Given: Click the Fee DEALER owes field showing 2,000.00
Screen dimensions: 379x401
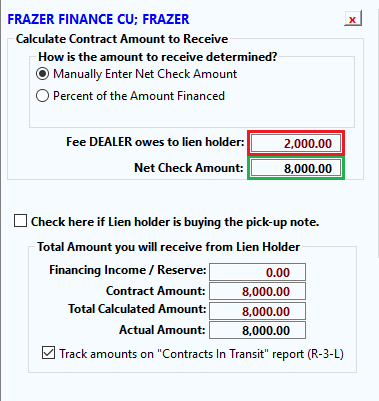Looking at the screenshot, I should point(296,143).
